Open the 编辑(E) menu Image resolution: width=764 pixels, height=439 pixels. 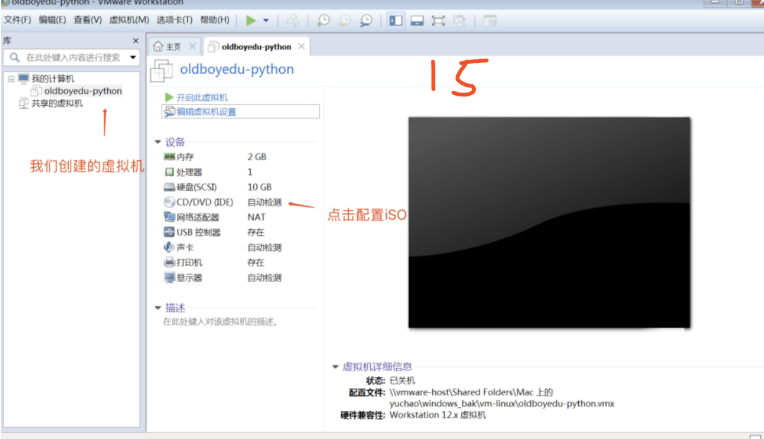(52, 20)
